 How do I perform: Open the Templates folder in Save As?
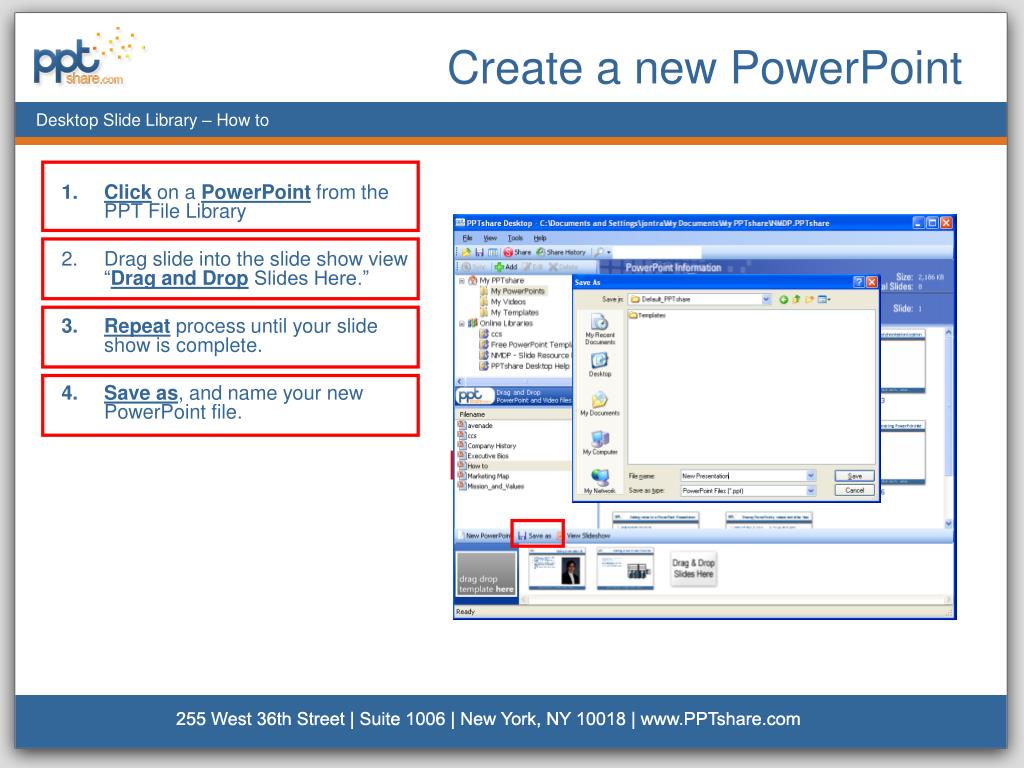click(647, 315)
